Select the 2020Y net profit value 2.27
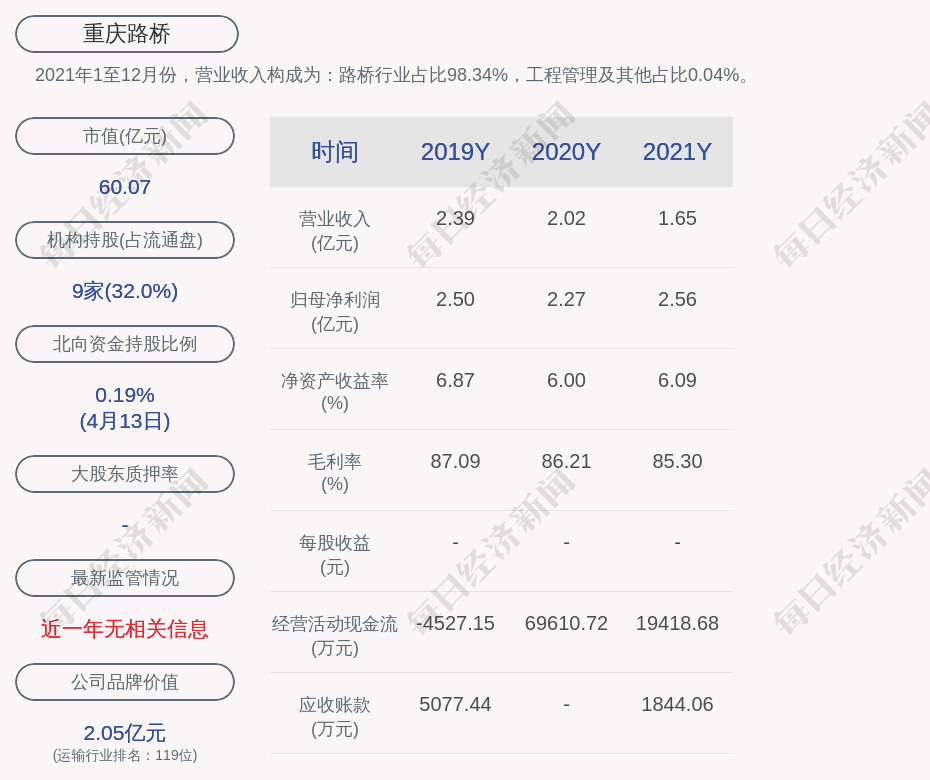This screenshot has height=780, width=930. (566, 300)
